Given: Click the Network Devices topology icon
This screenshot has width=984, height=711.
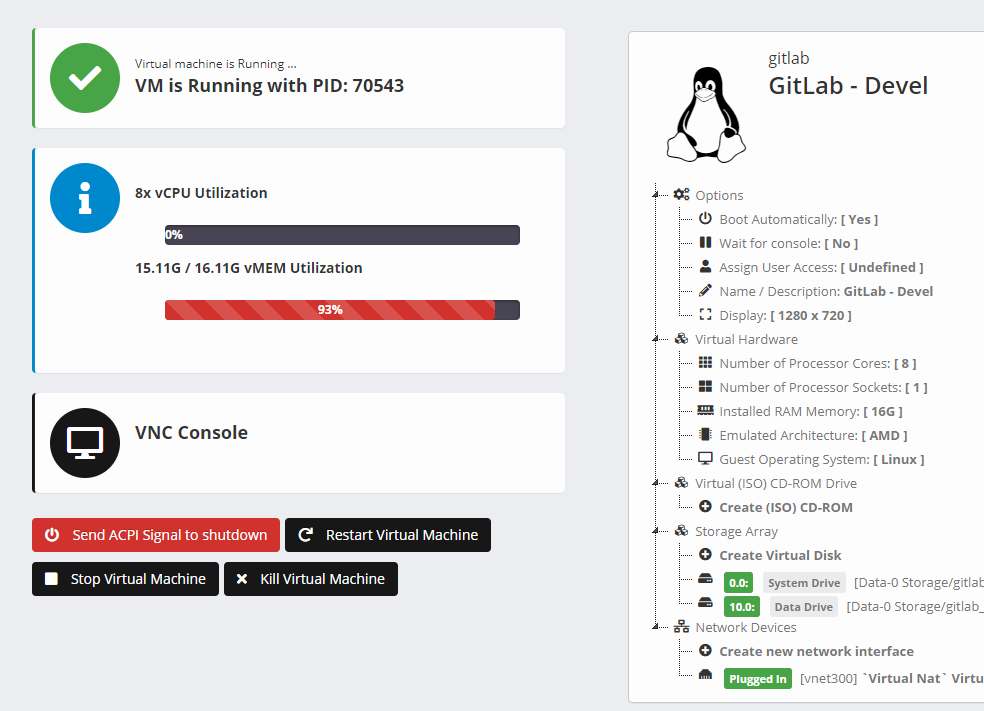Looking at the screenshot, I should (681, 626).
